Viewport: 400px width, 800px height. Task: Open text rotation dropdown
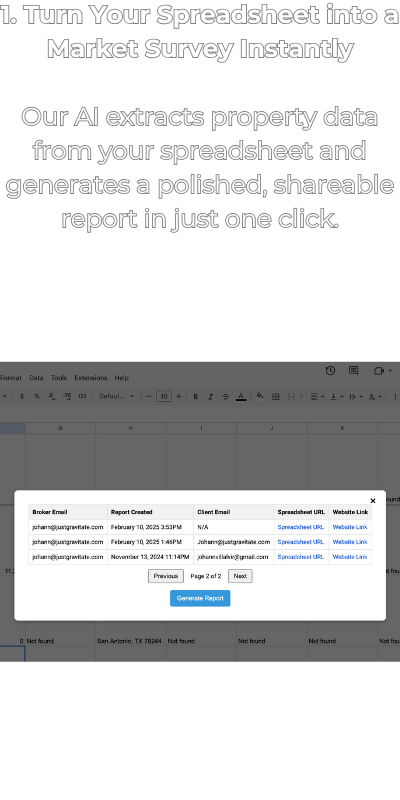tap(375, 396)
